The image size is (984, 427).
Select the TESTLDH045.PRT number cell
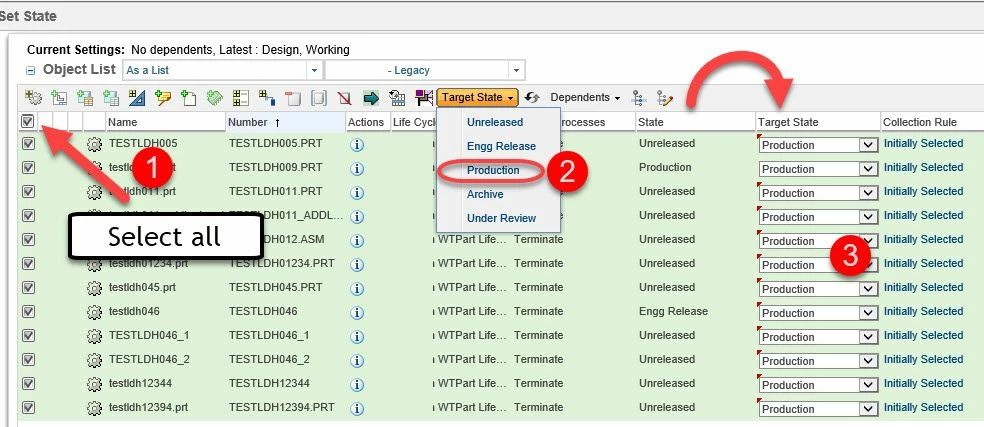click(x=275, y=287)
